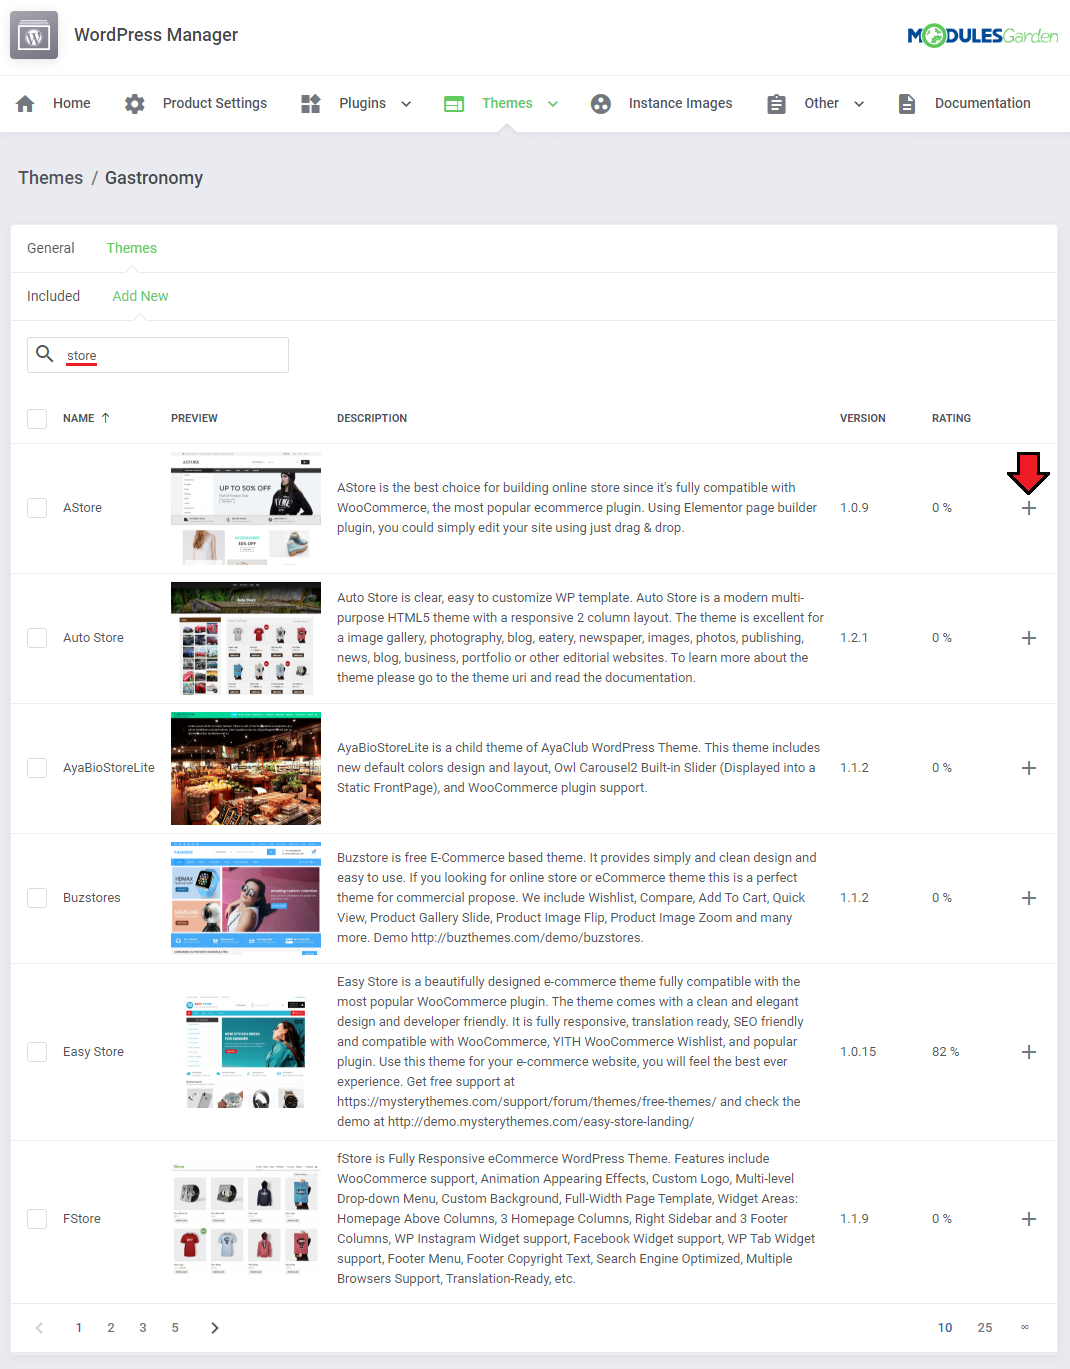This screenshot has height=1369, width=1070.
Task: Open the Auto Store preview thumbnail
Action: click(x=246, y=638)
